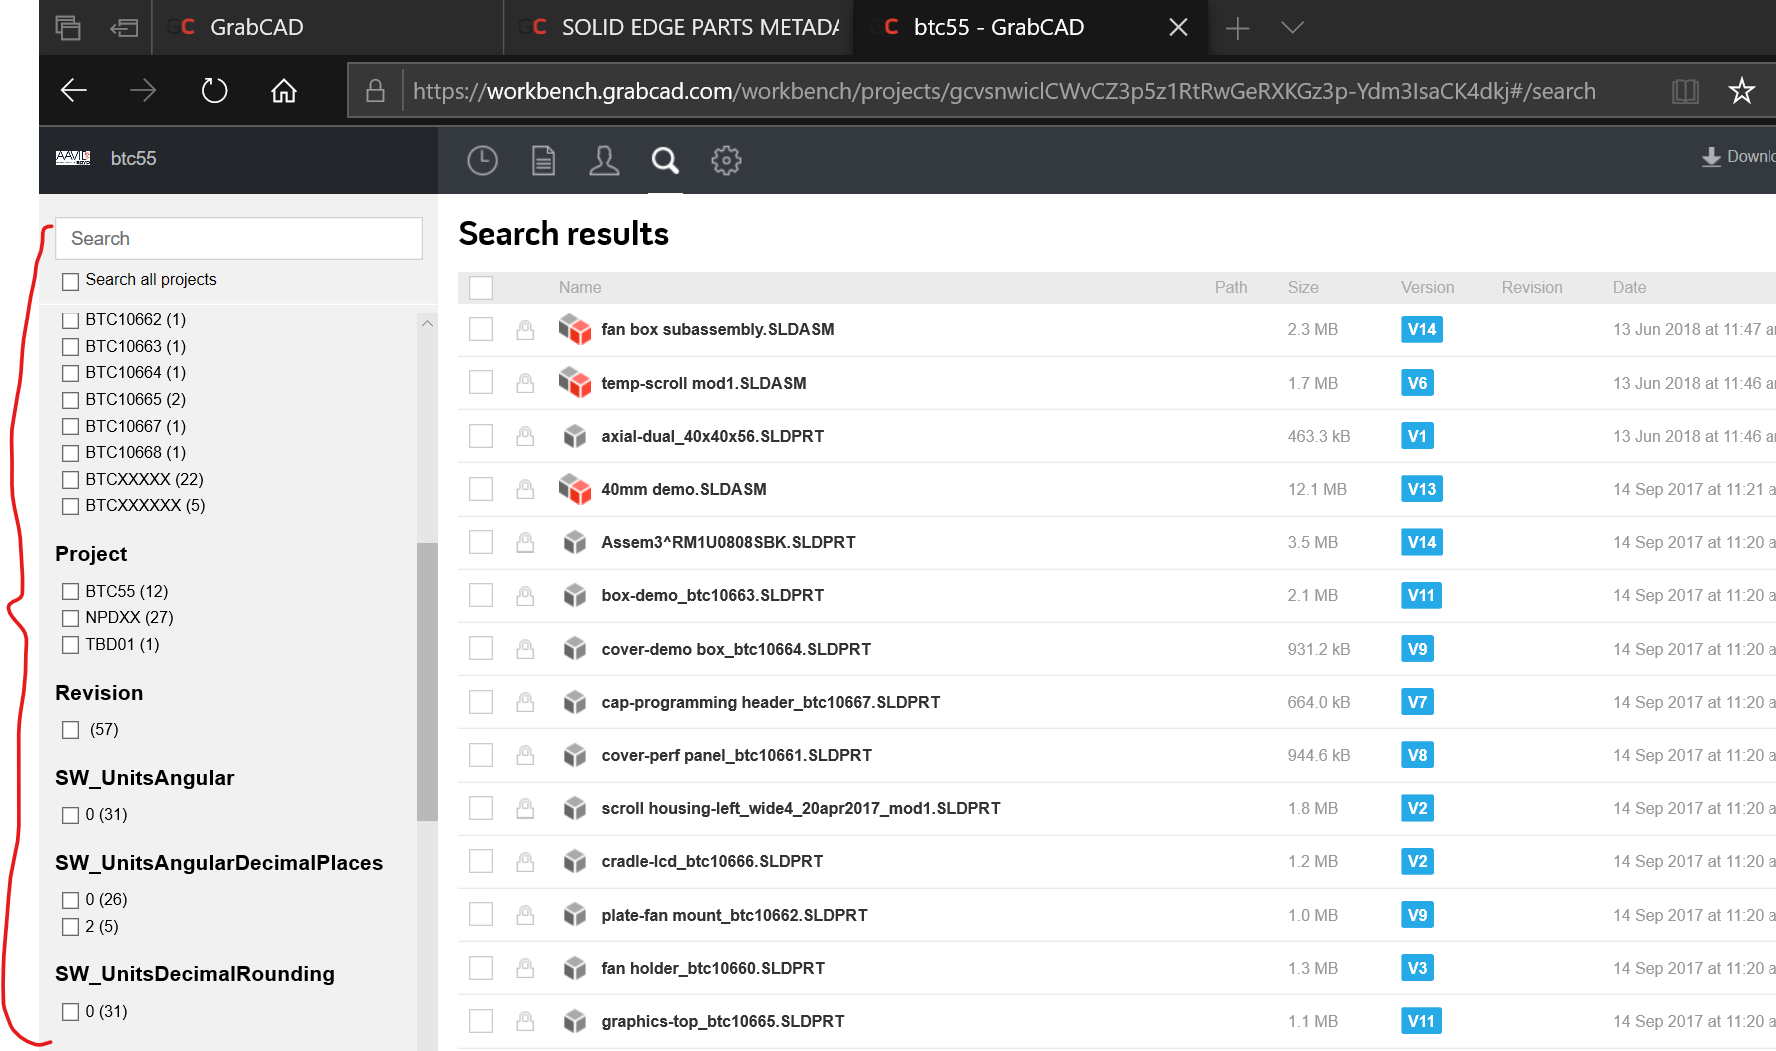The height and width of the screenshot is (1051, 1776).
Task: Click lock icon in address bar
Action: [375, 91]
